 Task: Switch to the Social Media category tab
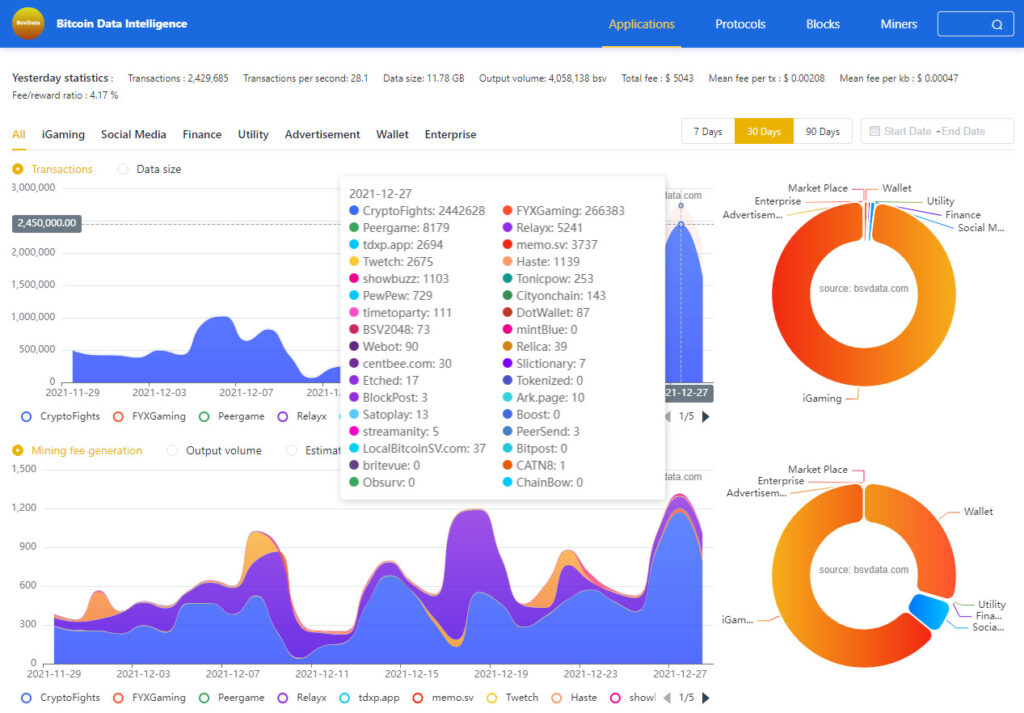pyautogui.click(x=133, y=135)
